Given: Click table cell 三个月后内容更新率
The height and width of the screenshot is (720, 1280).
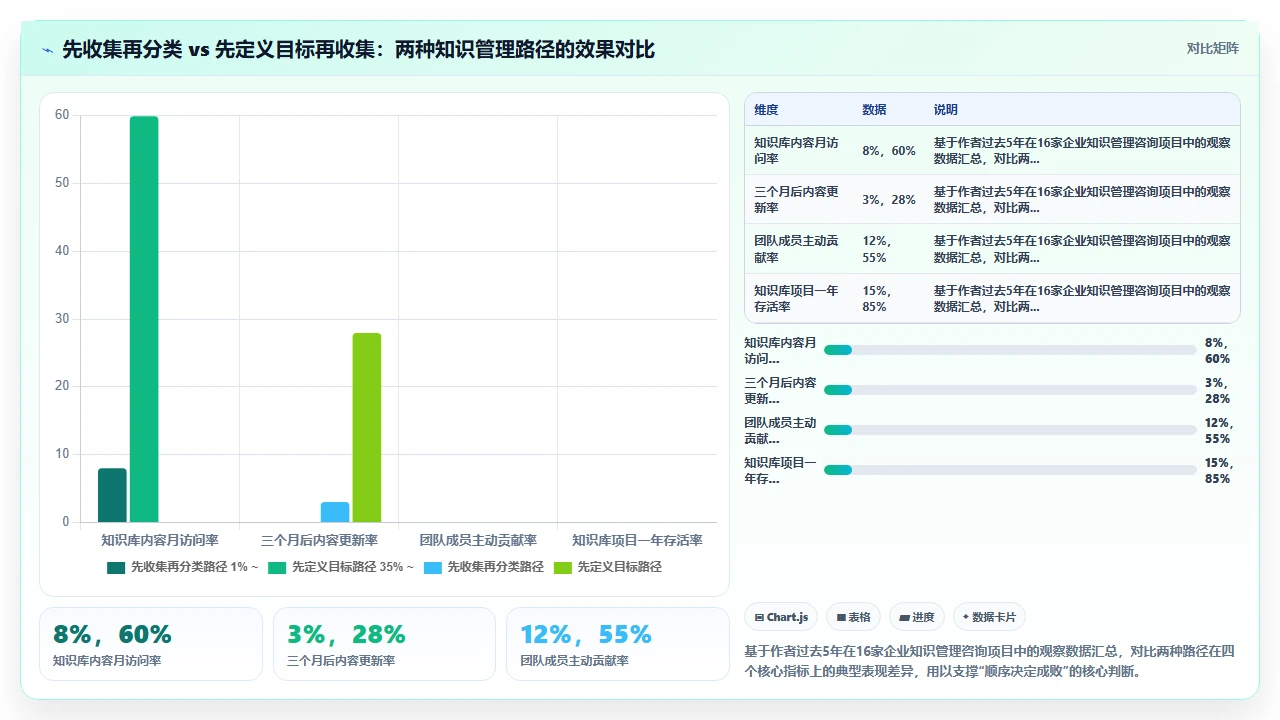Looking at the screenshot, I should point(800,200).
